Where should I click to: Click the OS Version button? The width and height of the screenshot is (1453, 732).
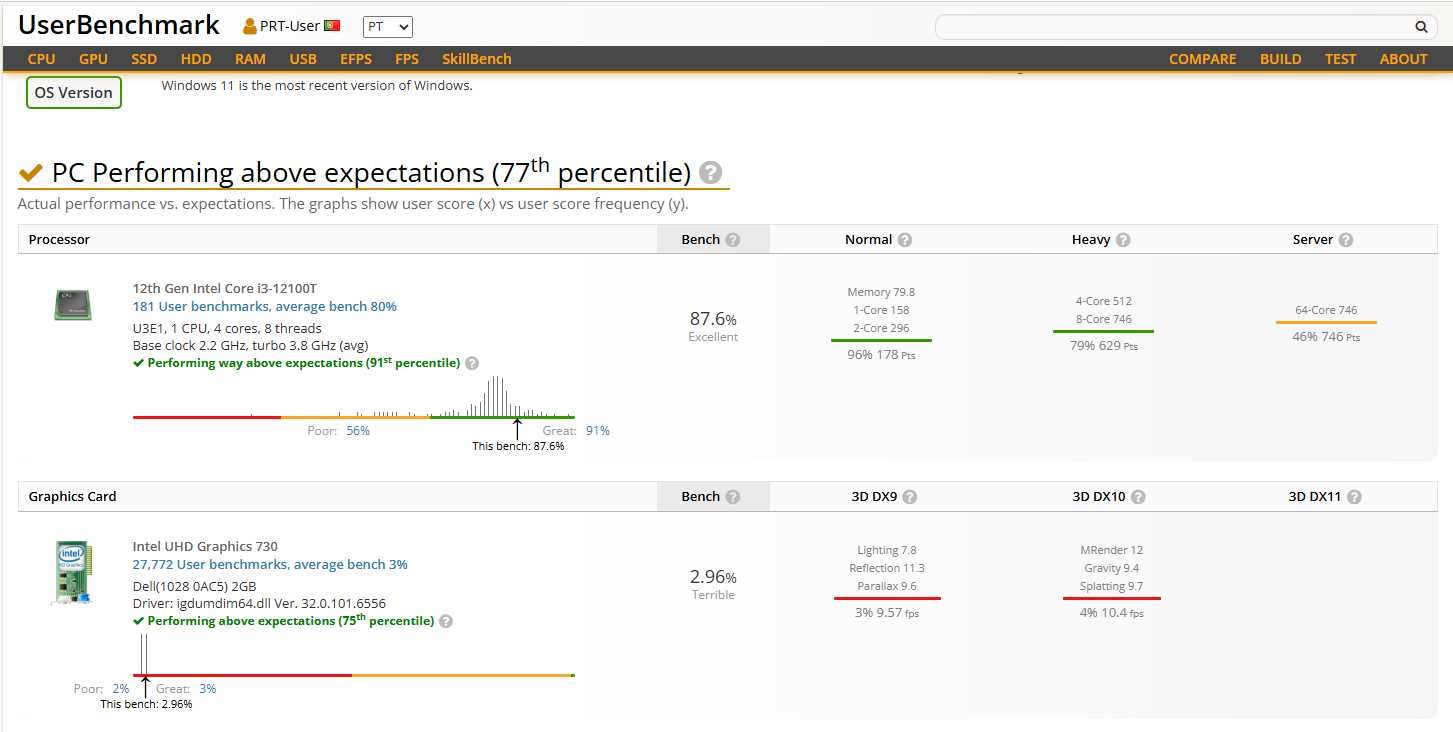pos(74,93)
